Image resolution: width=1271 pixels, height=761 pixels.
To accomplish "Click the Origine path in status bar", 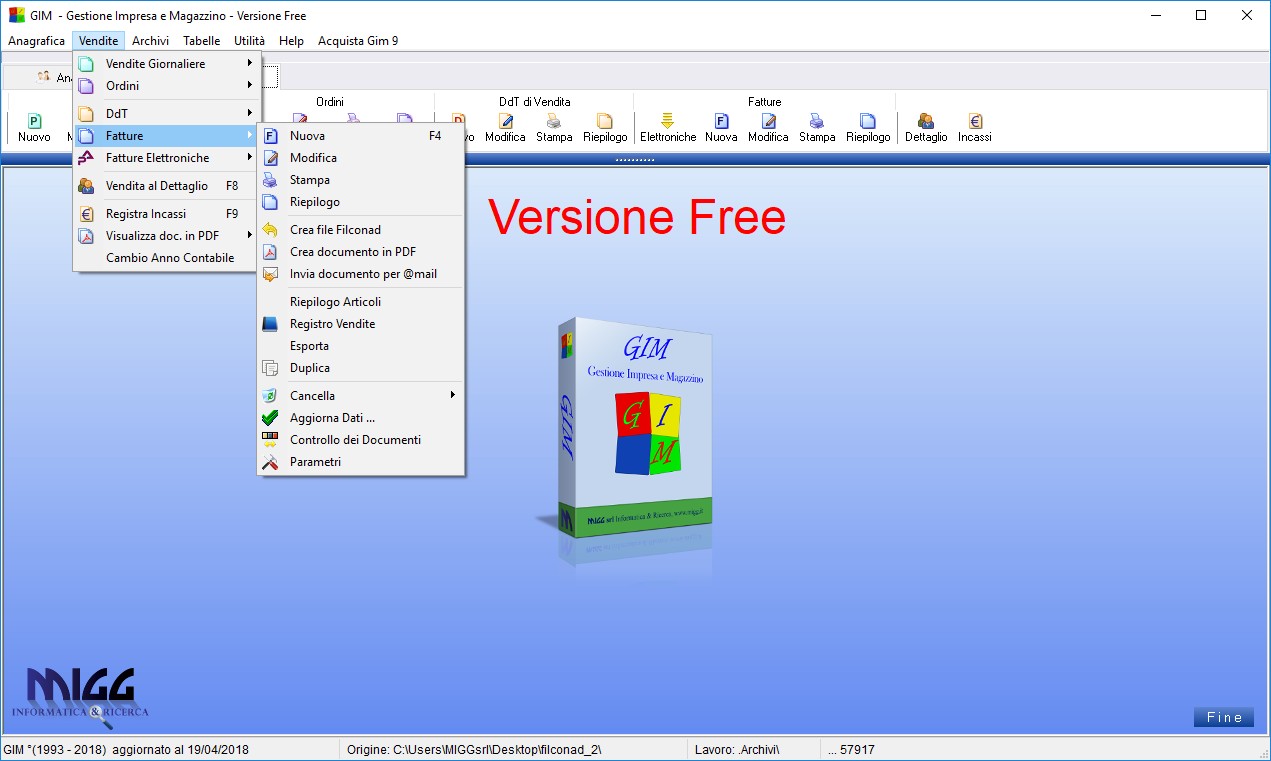I will click(474, 750).
